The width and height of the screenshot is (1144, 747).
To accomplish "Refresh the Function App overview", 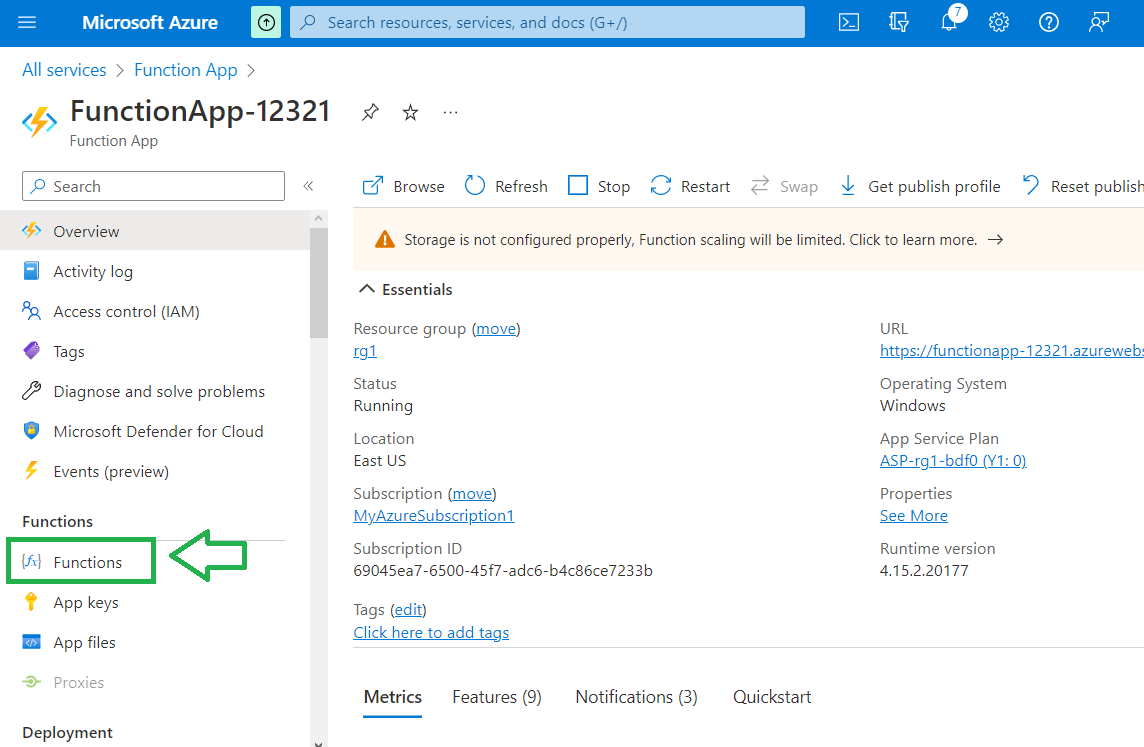I will click(506, 186).
